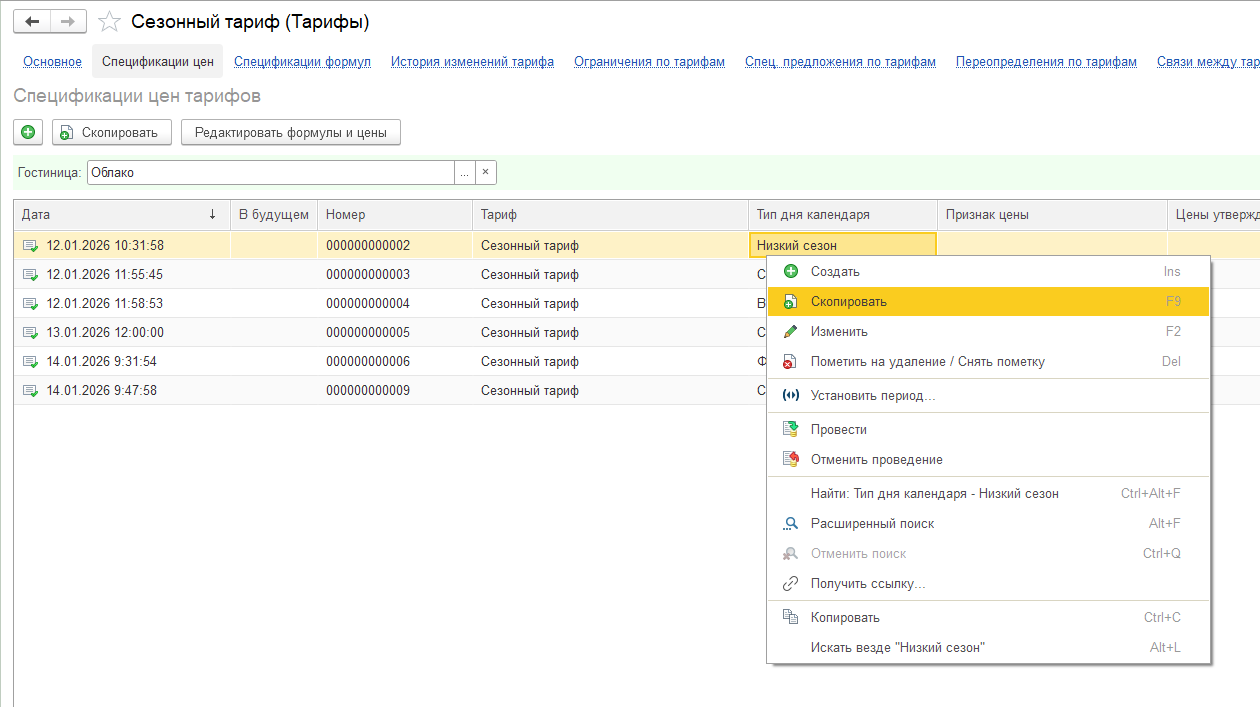This screenshot has width=1260, height=707.
Task: Open the hotel selection ellipsis button
Action: tap(464, 172)
